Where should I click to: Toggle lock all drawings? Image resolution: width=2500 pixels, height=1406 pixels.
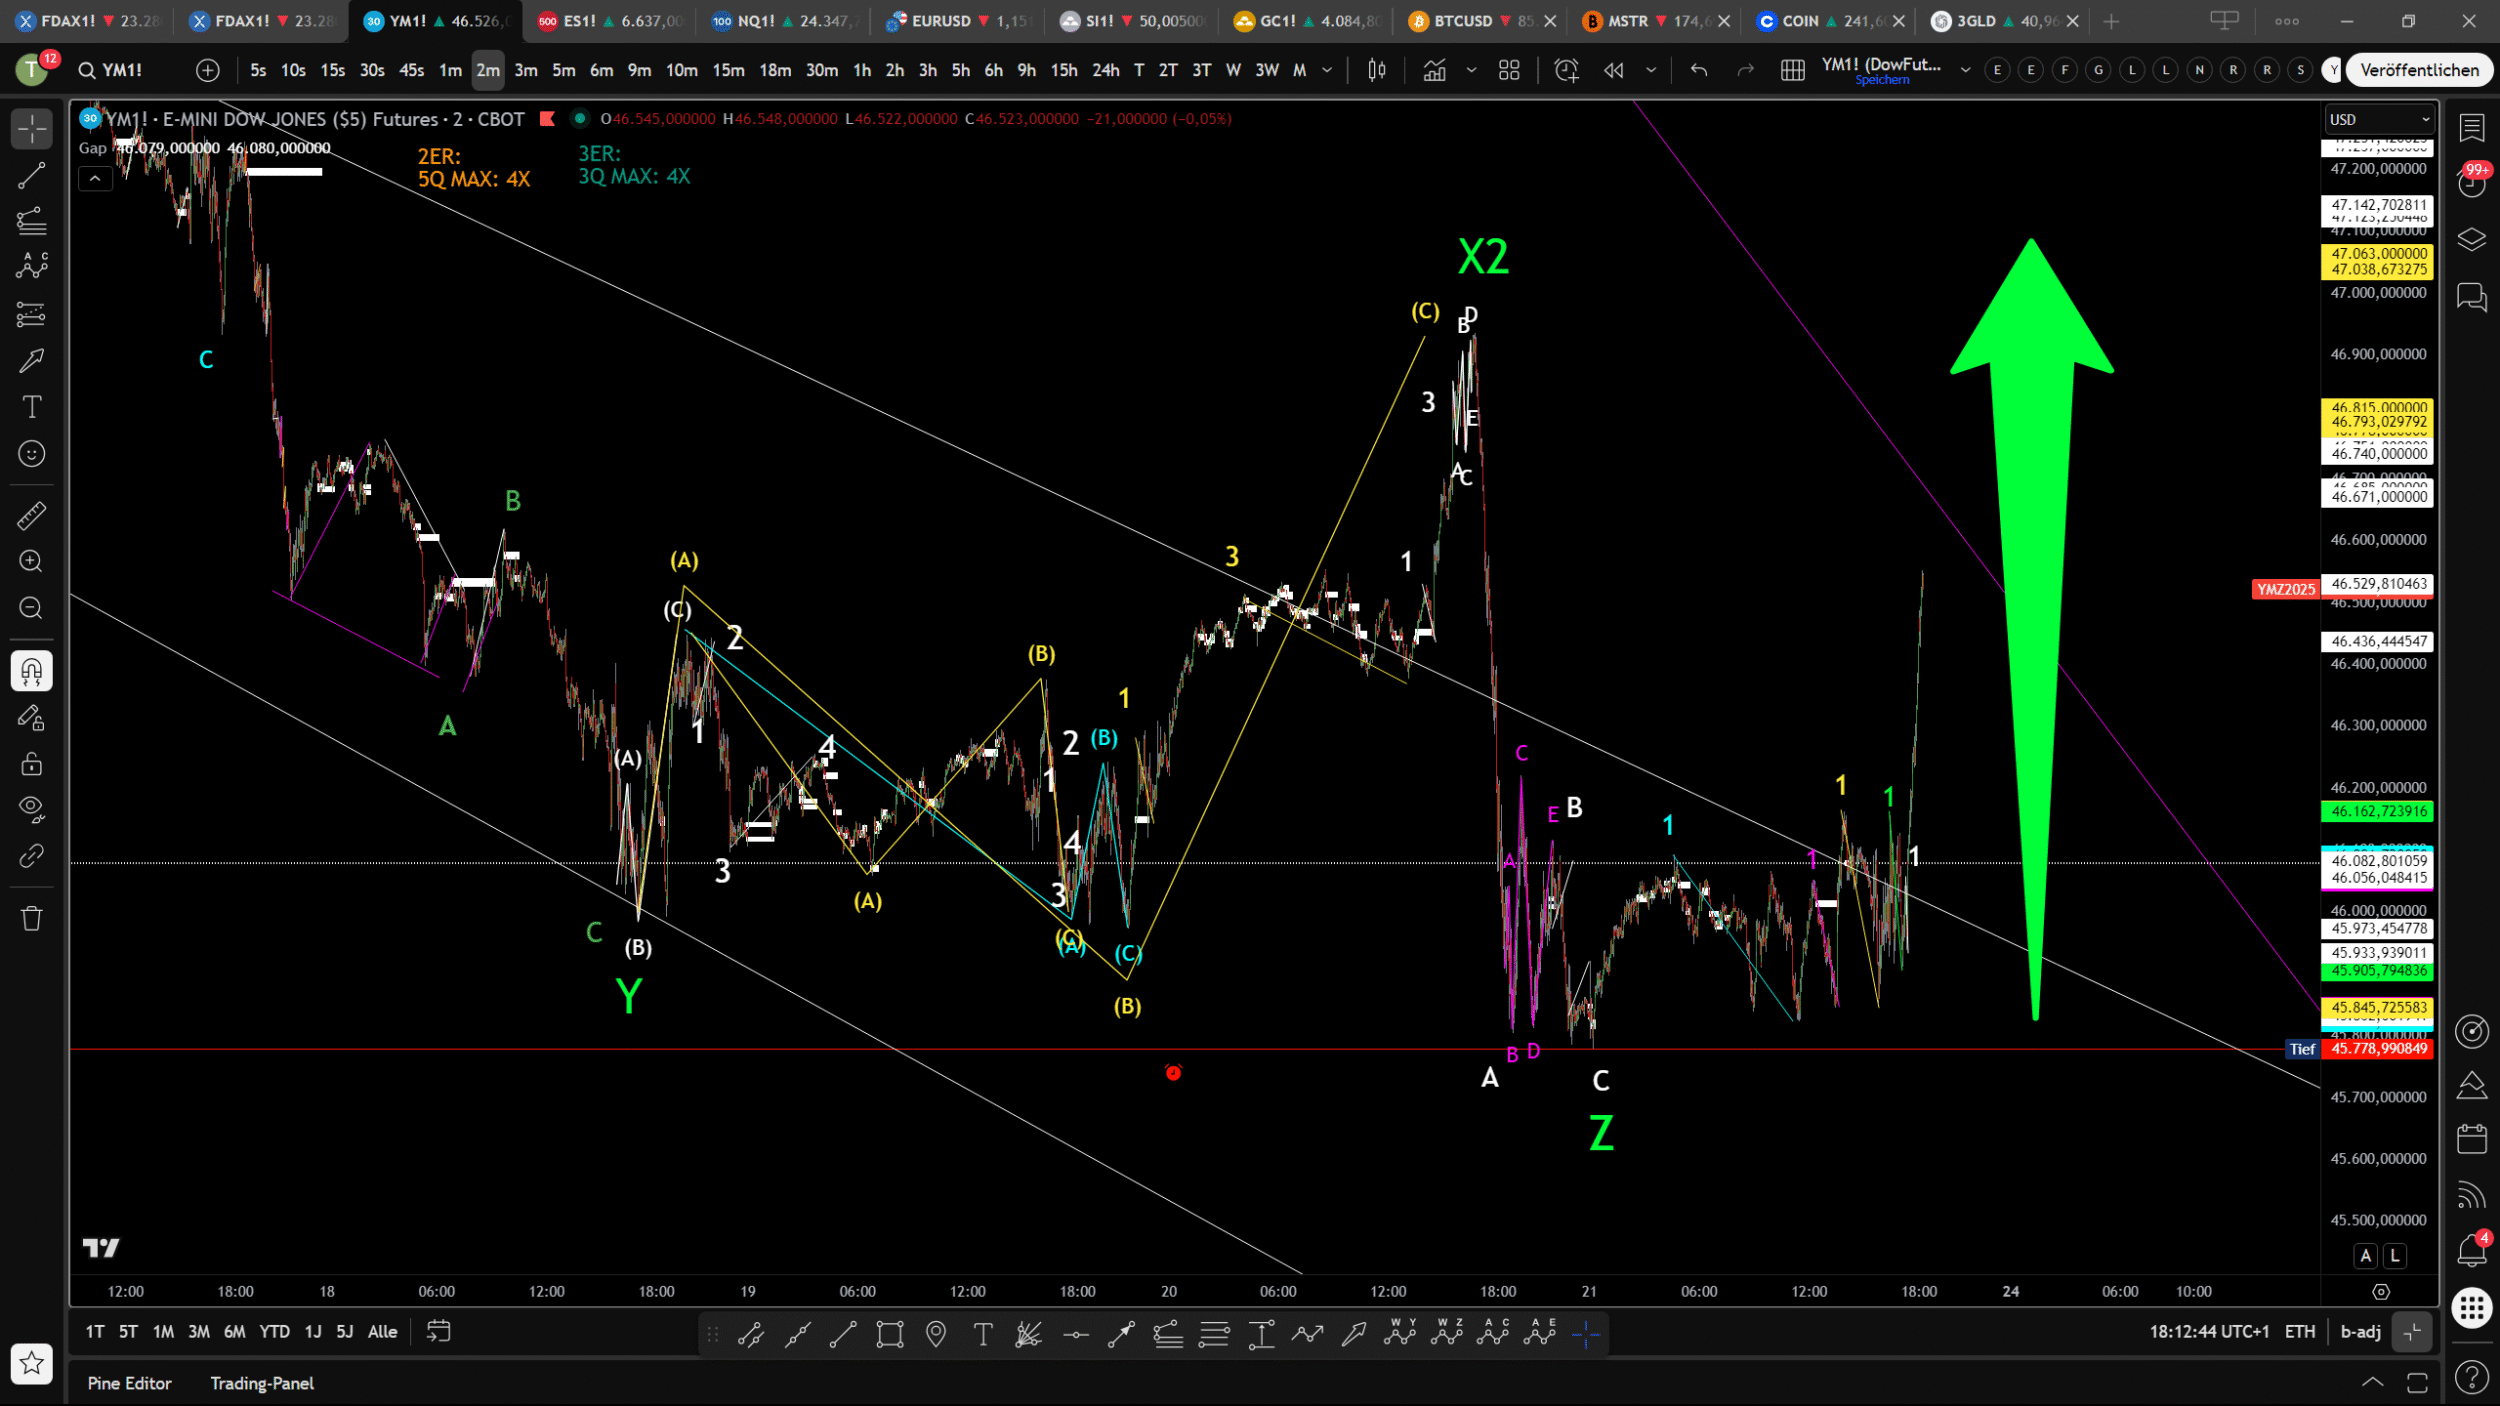pyautogui.click(x=31, y=765)
